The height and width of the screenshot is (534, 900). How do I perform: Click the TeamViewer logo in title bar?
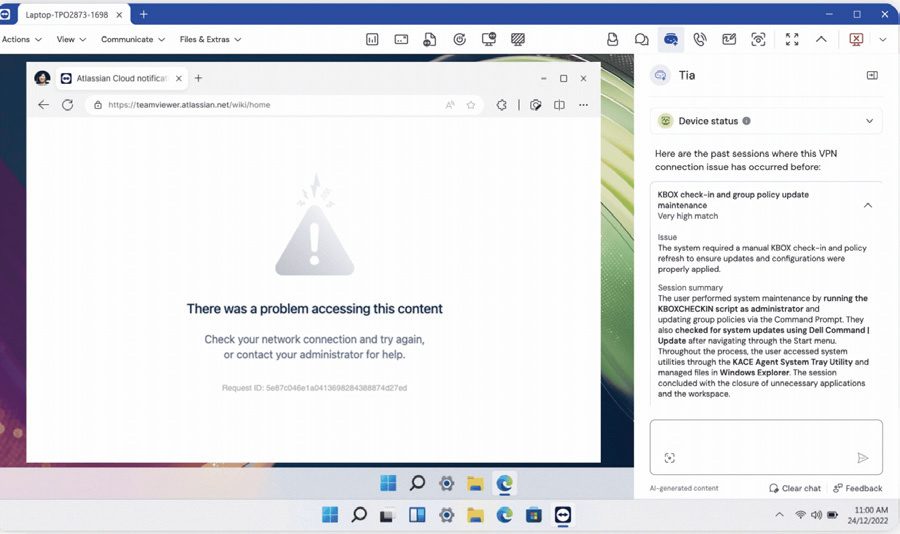point(5,14)
